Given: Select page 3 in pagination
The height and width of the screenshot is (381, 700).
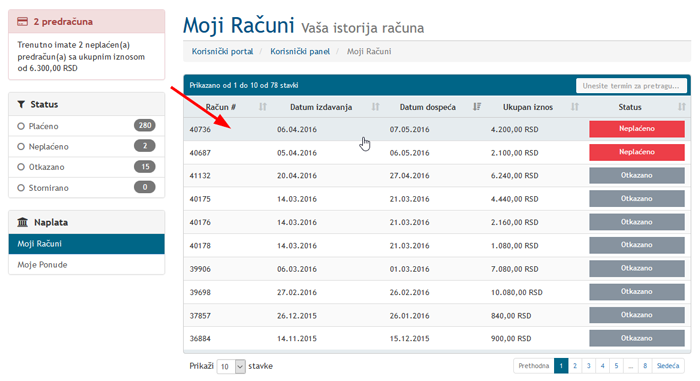Looking at the screenshot, I should click(x=589, y=366).
